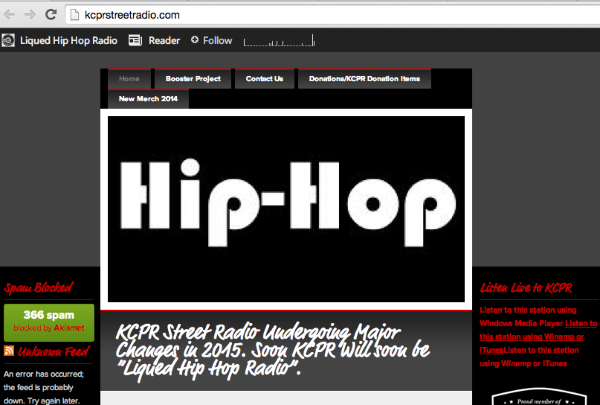Click underlined Listen using Winamp or iTunes link

(x=538, y=337)
